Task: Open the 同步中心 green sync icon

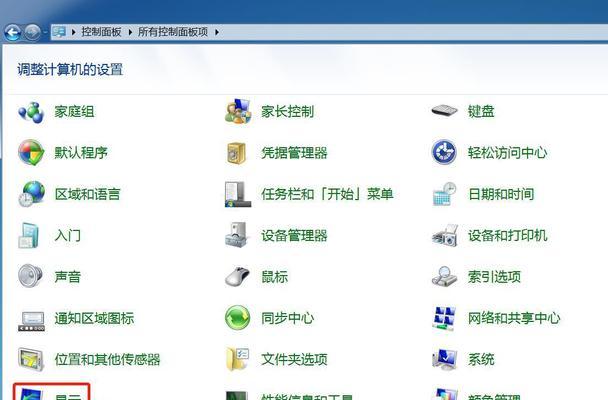Action: tap(237, 318)
